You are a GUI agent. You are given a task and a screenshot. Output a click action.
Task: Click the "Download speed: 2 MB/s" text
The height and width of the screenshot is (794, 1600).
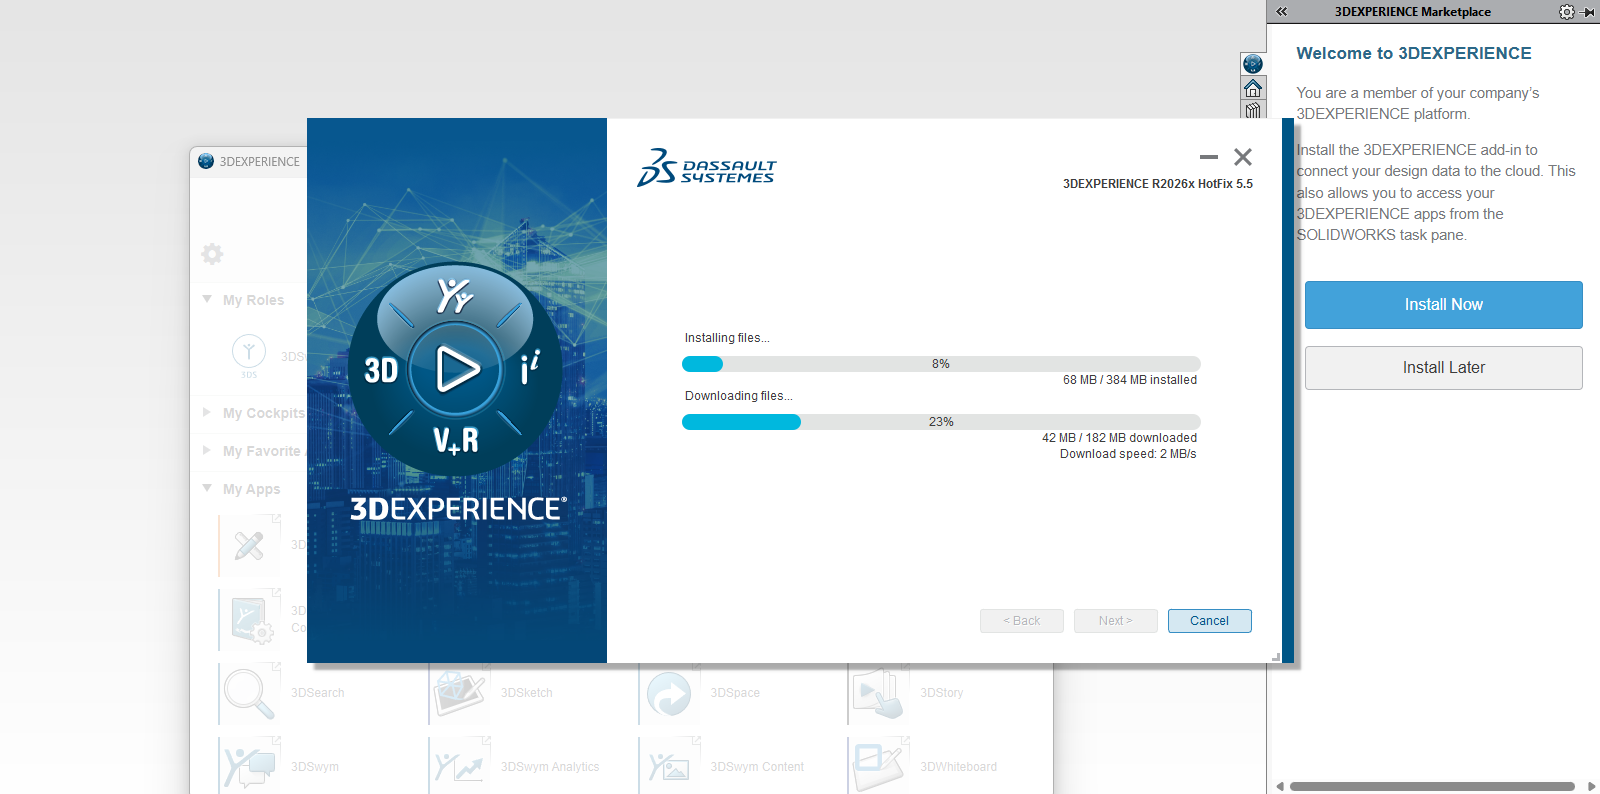tap(1128, 454)
